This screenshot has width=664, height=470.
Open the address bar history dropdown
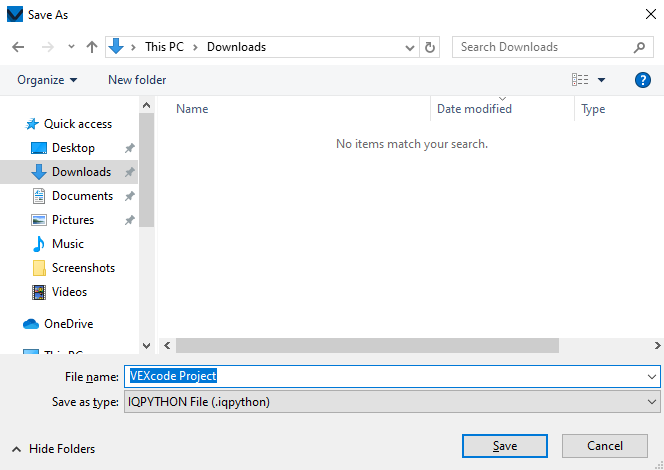409,47
